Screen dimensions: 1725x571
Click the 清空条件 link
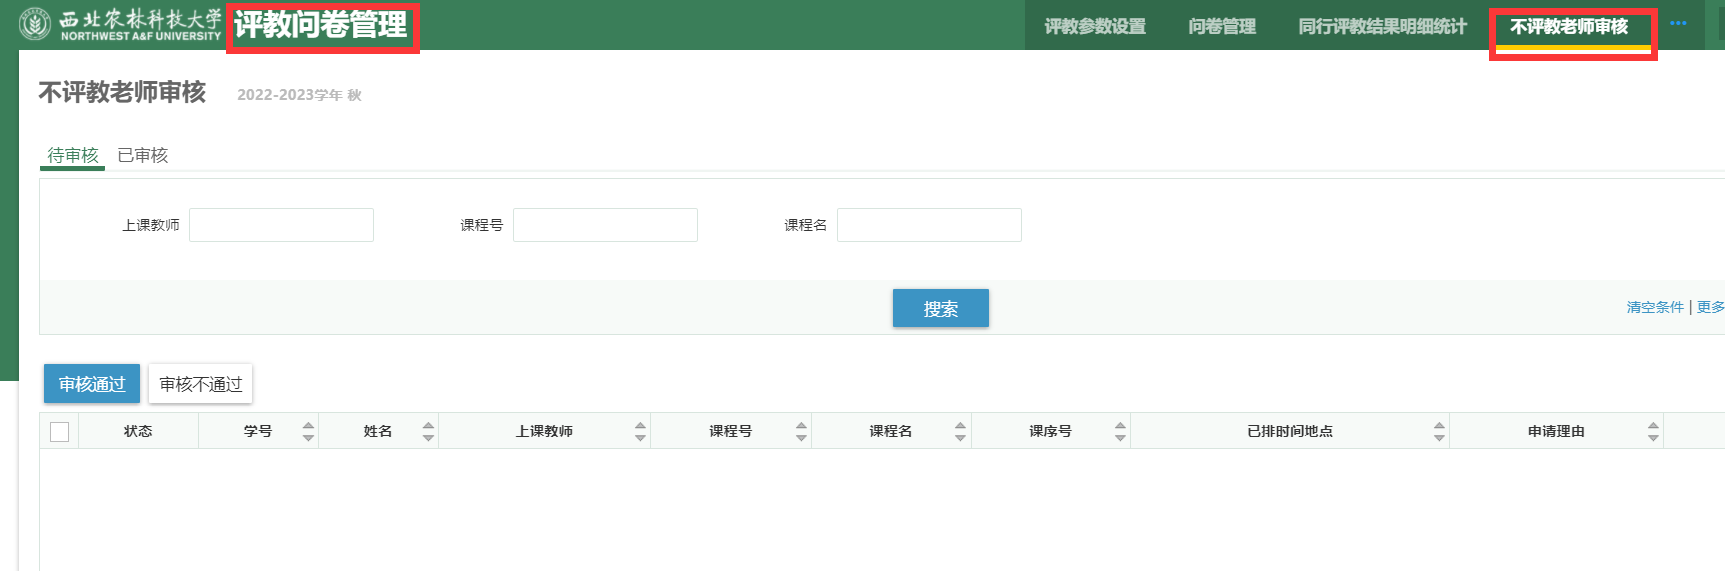coord(1655,307)
